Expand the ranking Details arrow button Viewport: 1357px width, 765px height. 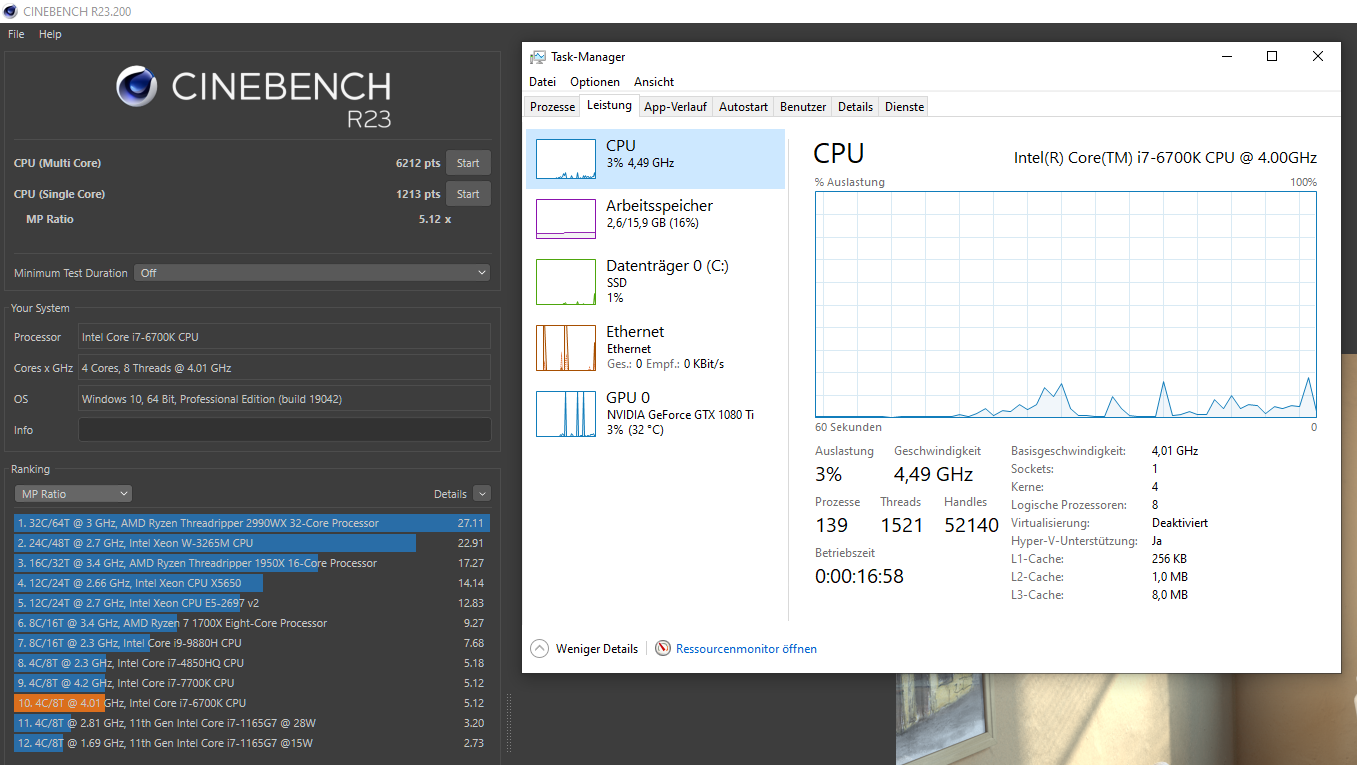click(x=482, y=494)
